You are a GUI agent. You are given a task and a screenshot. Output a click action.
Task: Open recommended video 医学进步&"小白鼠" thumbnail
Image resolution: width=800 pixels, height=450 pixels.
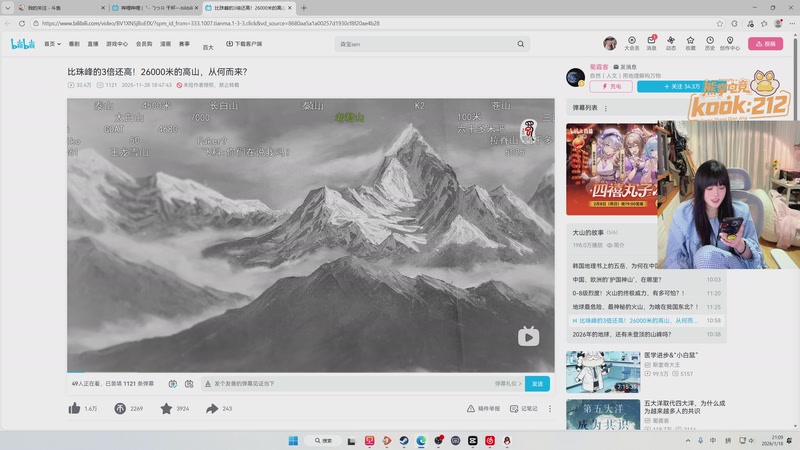[x=603, y=371]
